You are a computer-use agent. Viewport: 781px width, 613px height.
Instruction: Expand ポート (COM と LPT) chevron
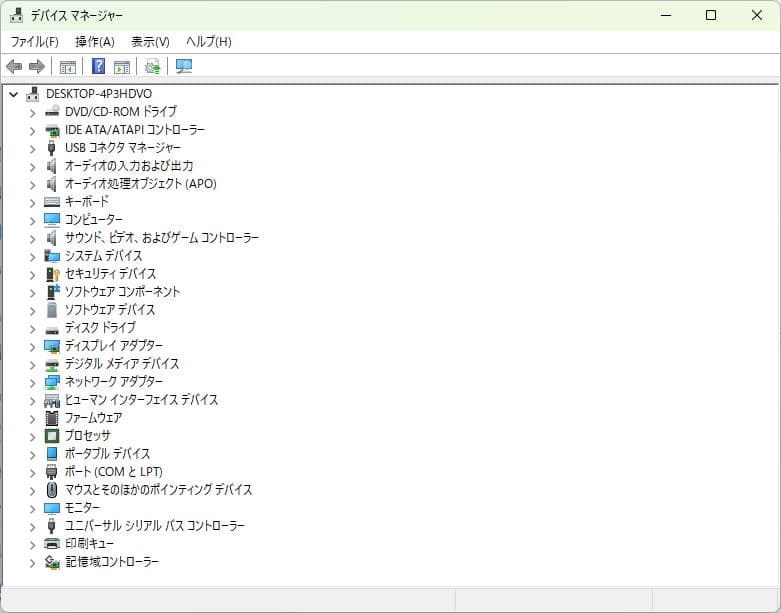pos(32,473)
